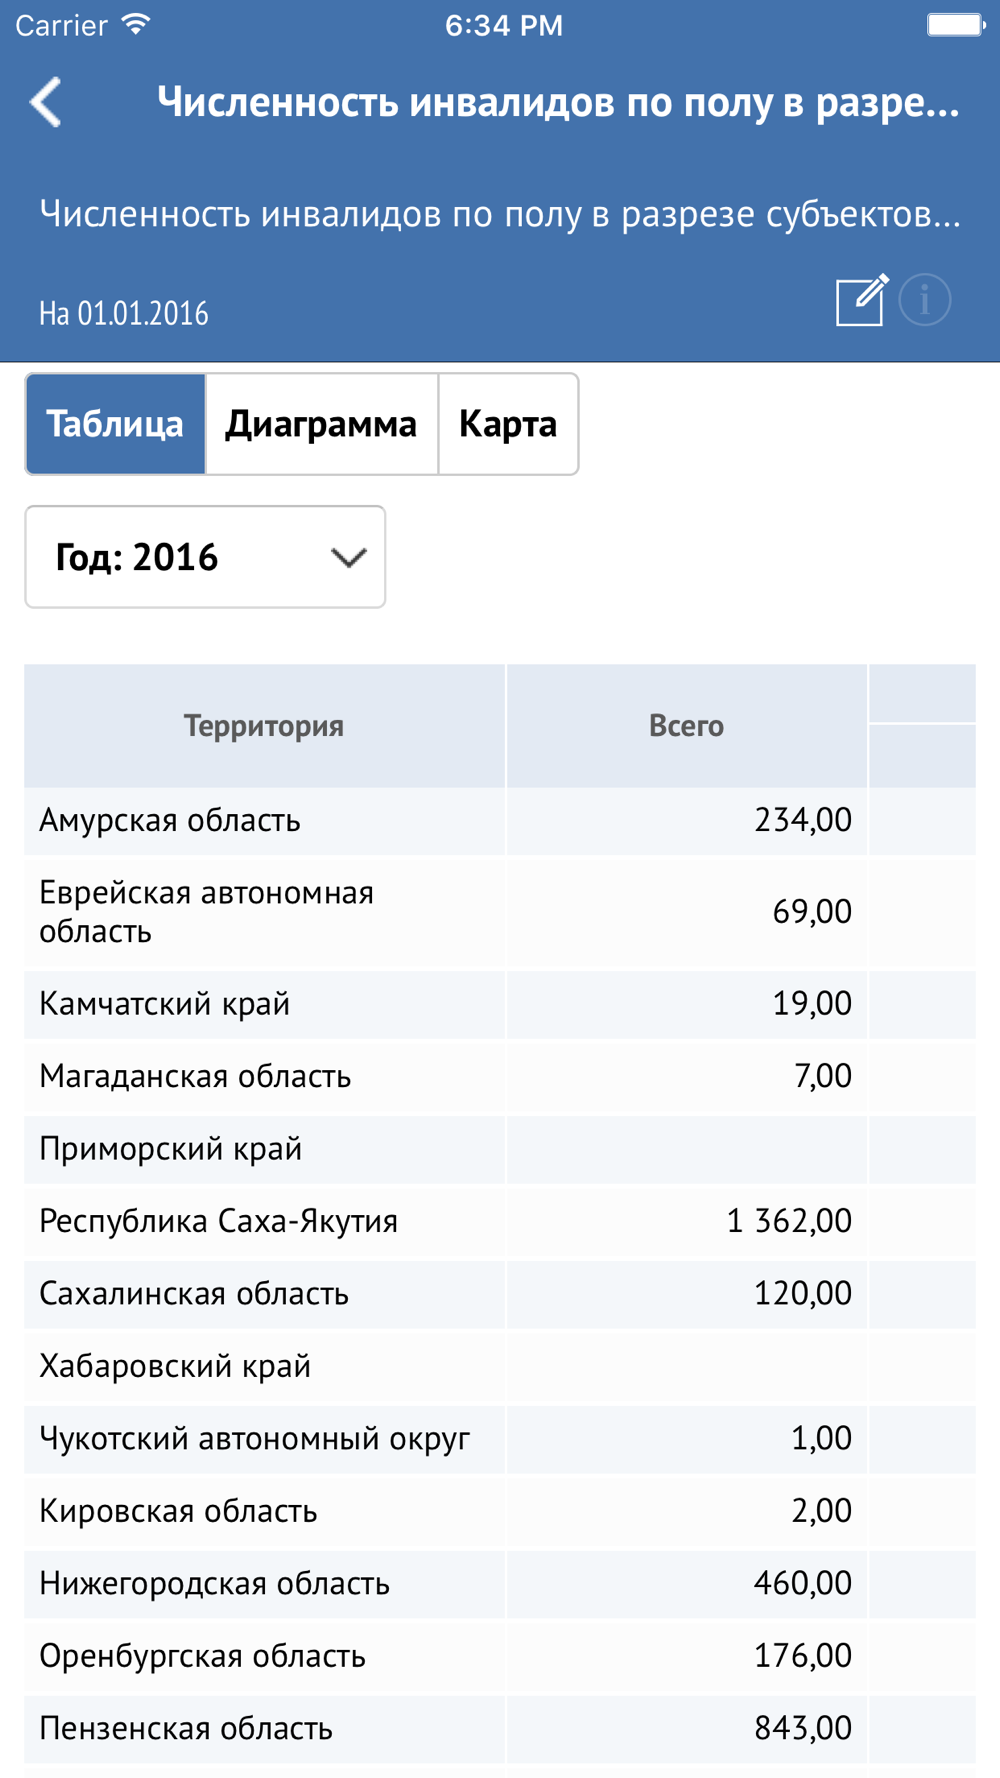The height and width of the screenshot is (1778, 1000).
Task: Switch to the Таблица tab
Action: coord(115,424)
